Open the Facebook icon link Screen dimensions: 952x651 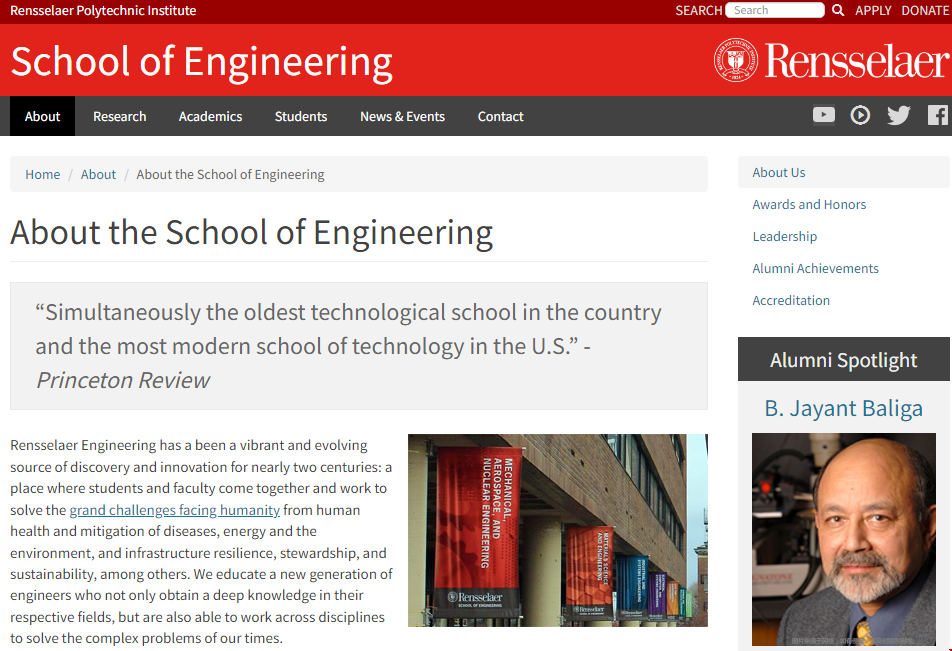(x=938, y=115)
